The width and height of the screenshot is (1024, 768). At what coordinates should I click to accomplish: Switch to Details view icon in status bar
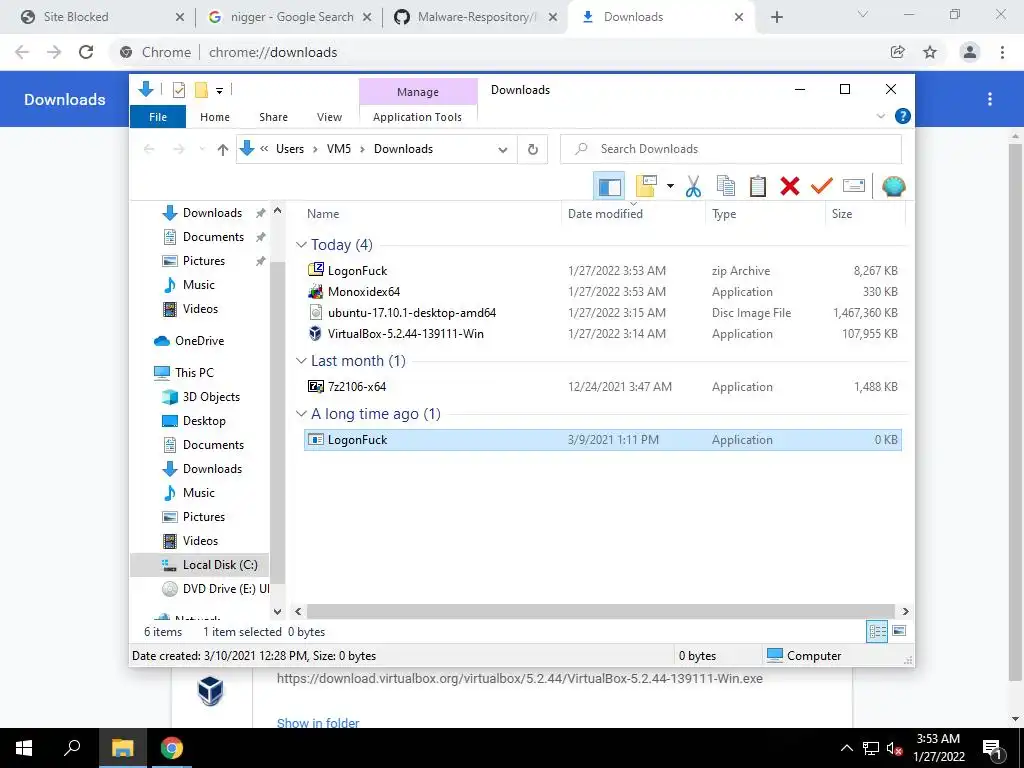tap(877, 631)
